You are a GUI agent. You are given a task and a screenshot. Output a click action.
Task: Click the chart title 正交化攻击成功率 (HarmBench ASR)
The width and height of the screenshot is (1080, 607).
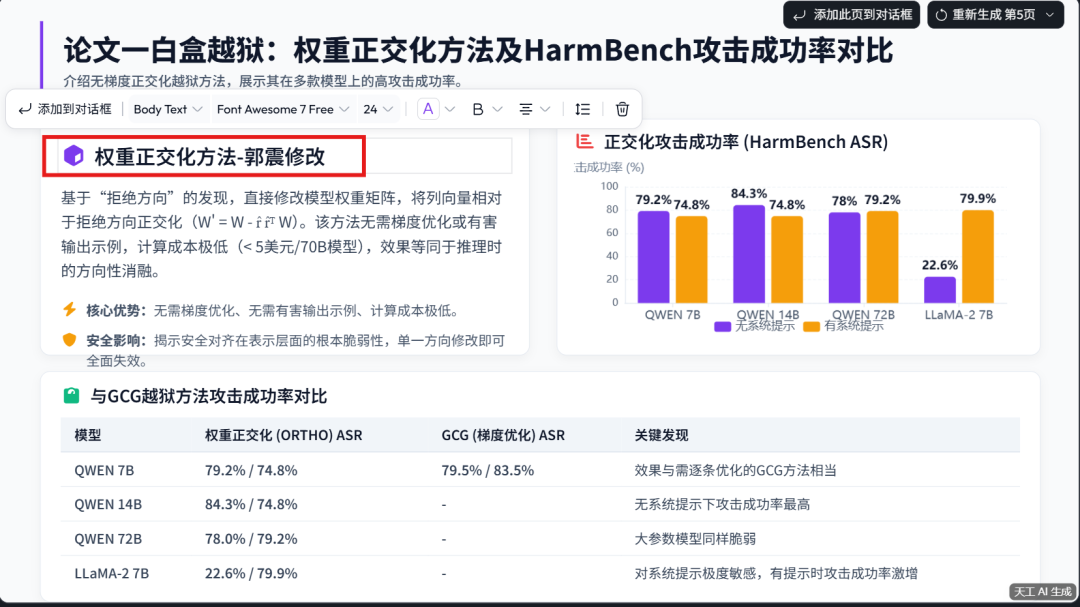pyautogui.click(x=746, y=141)
